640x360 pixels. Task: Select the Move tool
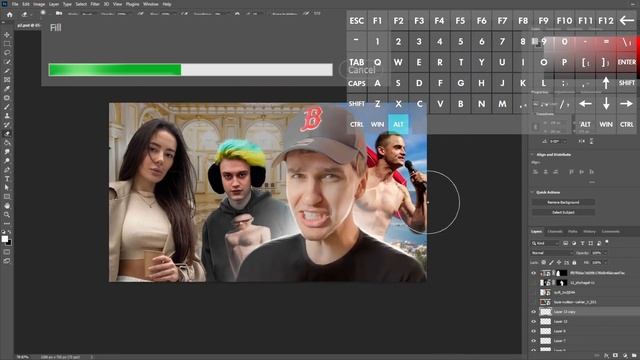click(x=7, y=35)
